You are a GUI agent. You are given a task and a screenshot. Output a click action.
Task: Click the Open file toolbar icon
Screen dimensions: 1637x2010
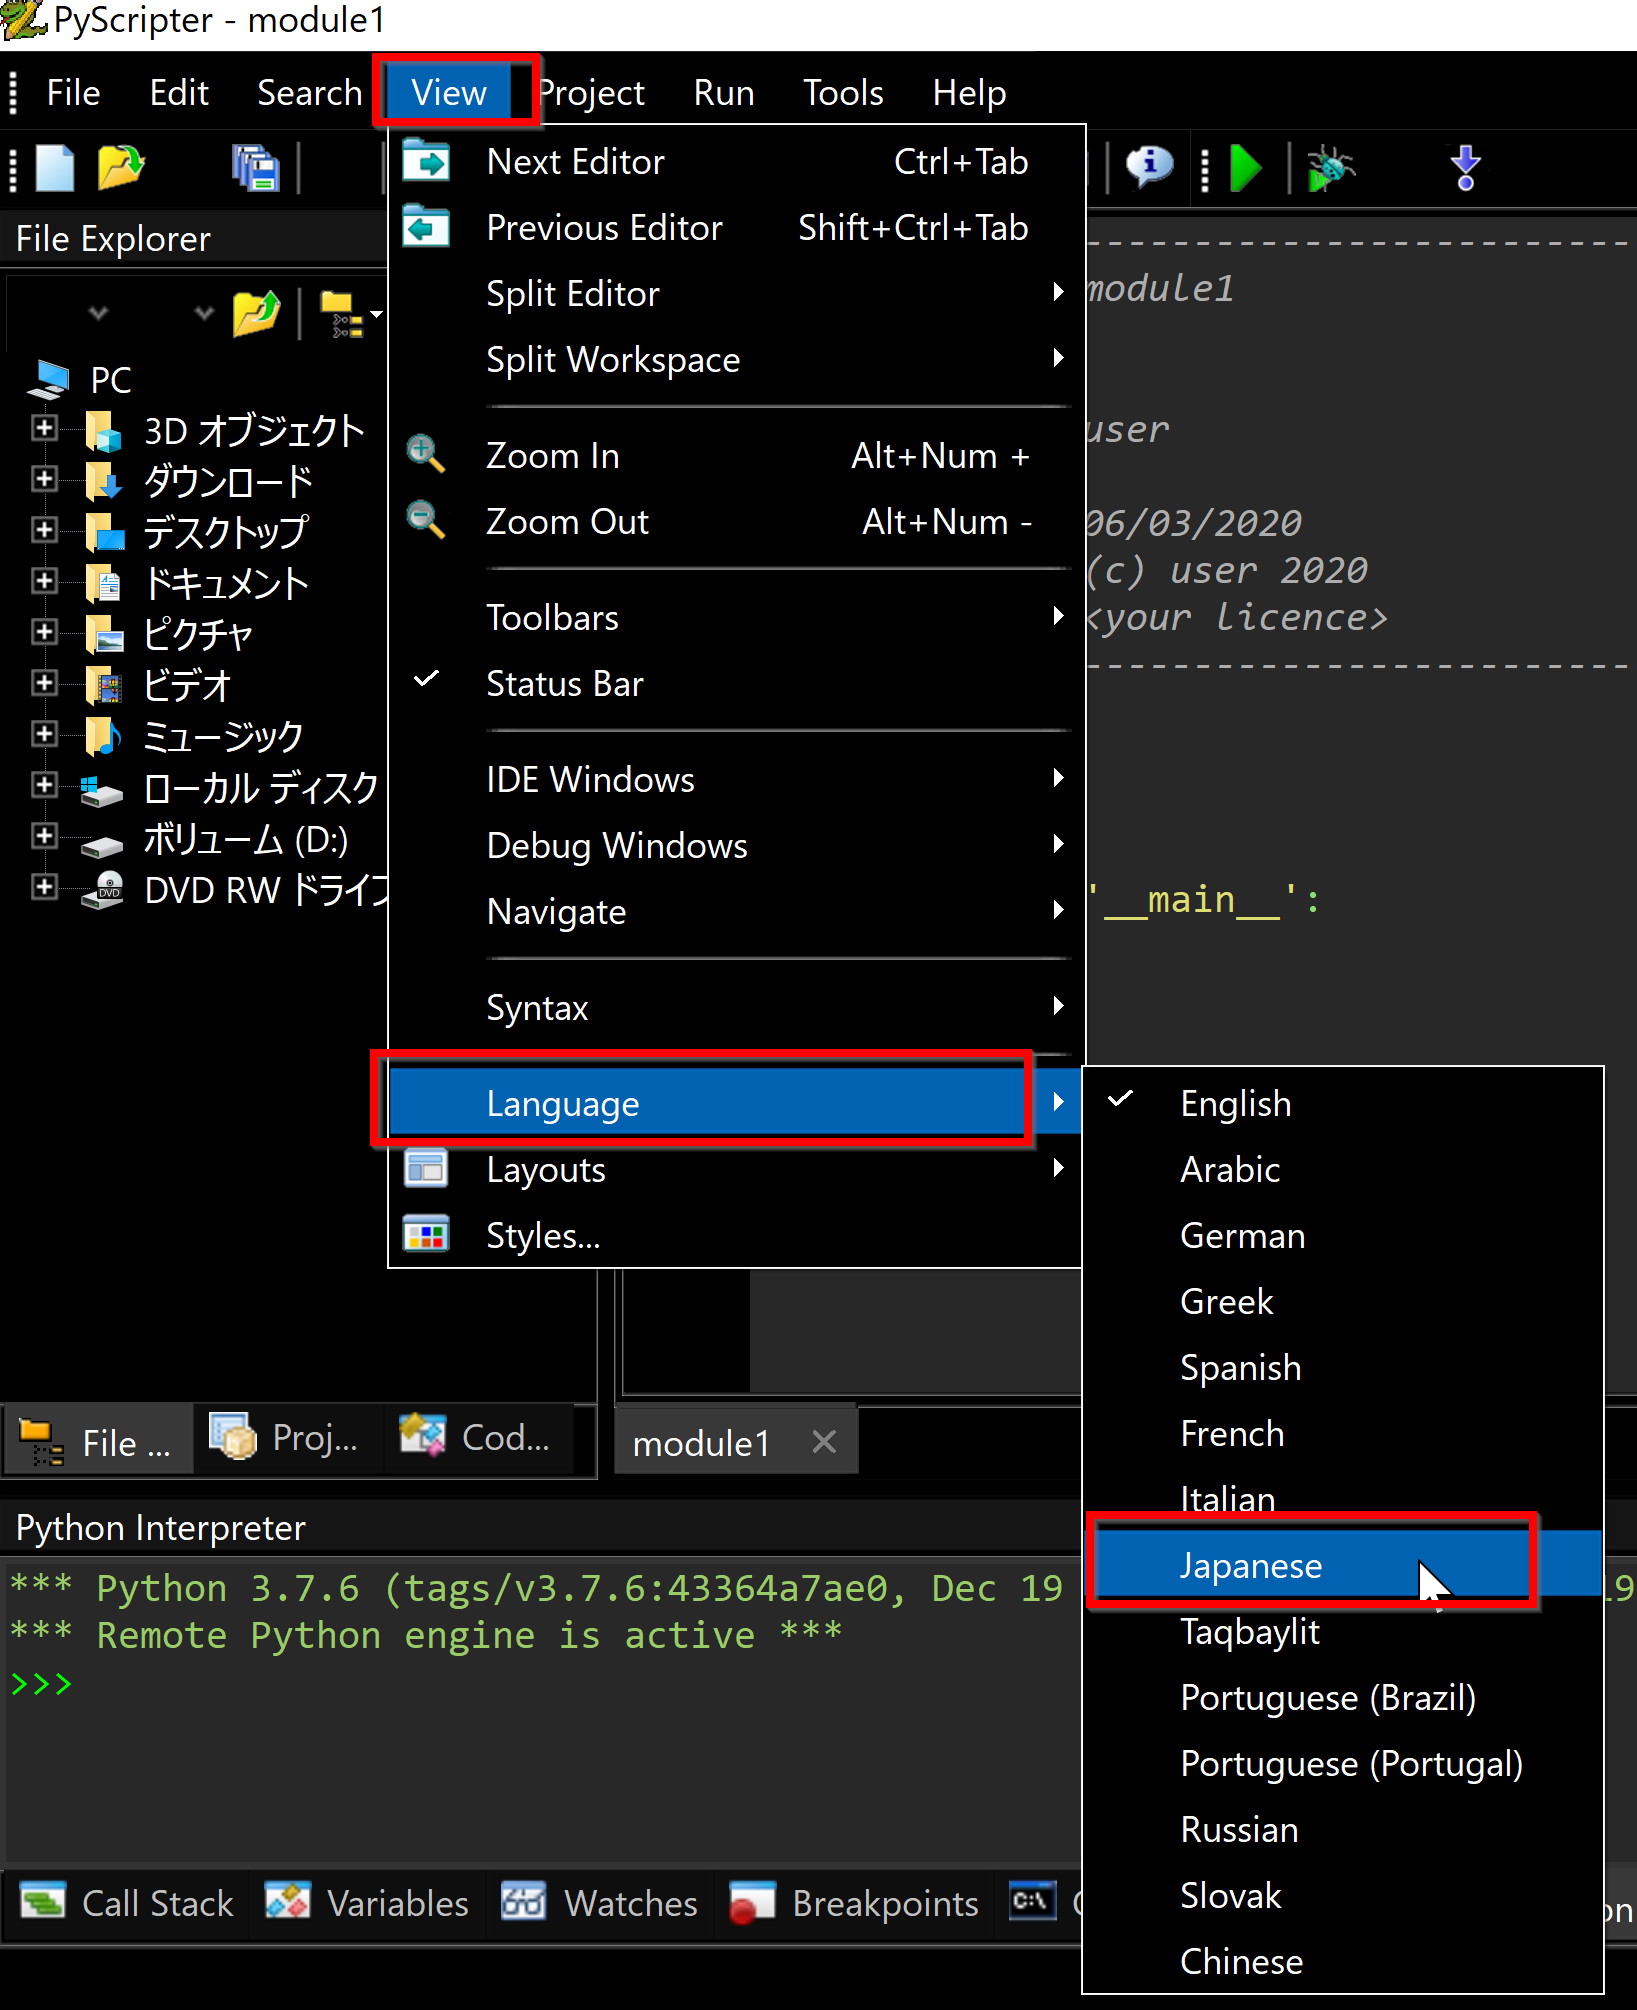click(121, 168)
